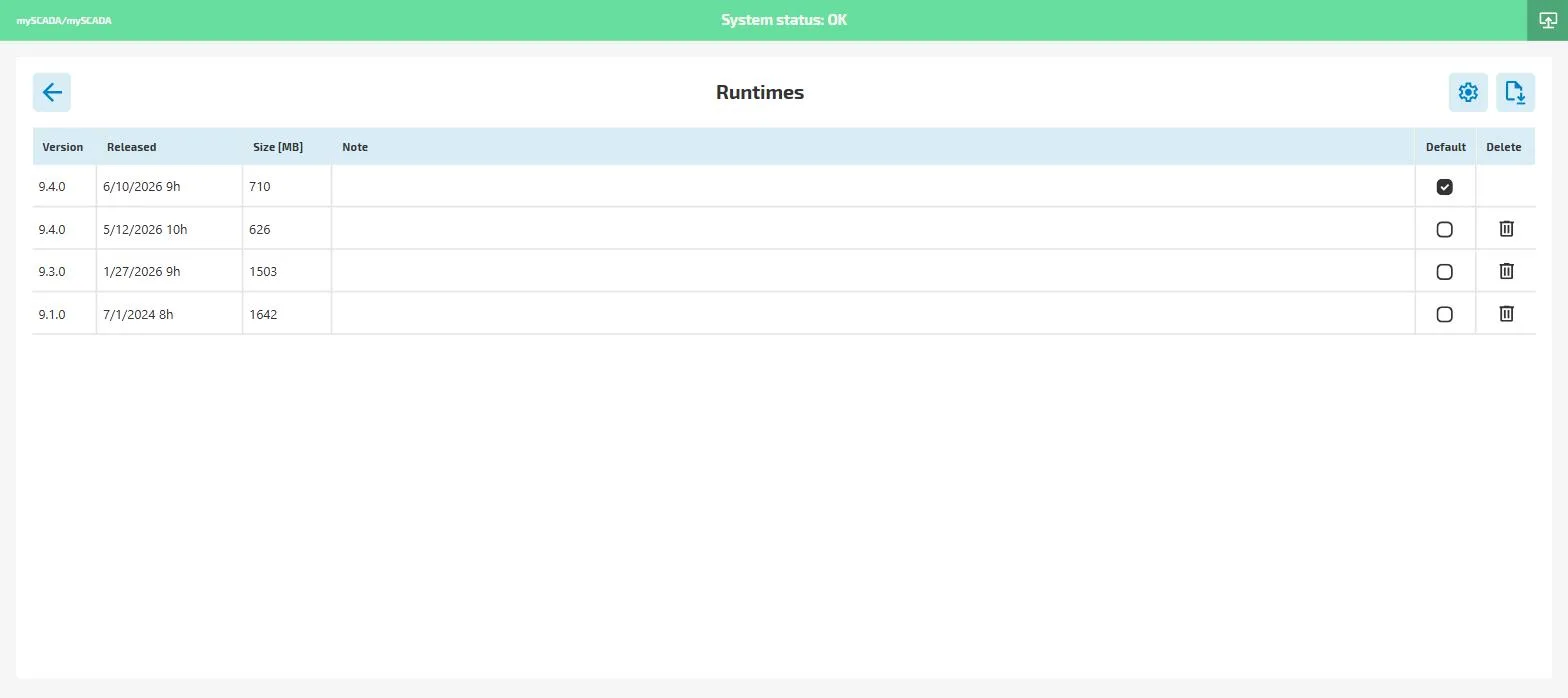Open runtimes settings gear
1568x698 pixels.
point(1468,92)
